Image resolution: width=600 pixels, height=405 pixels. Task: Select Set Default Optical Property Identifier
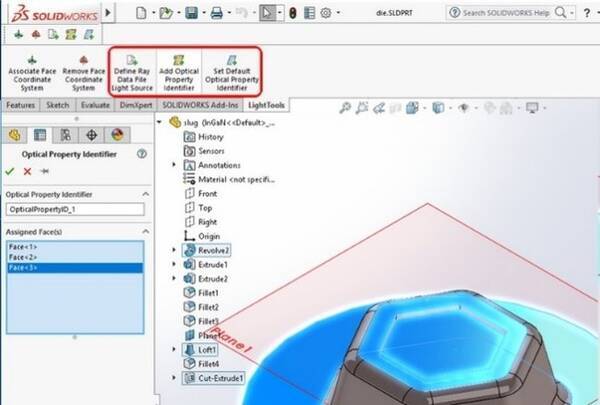pos(232,74)
